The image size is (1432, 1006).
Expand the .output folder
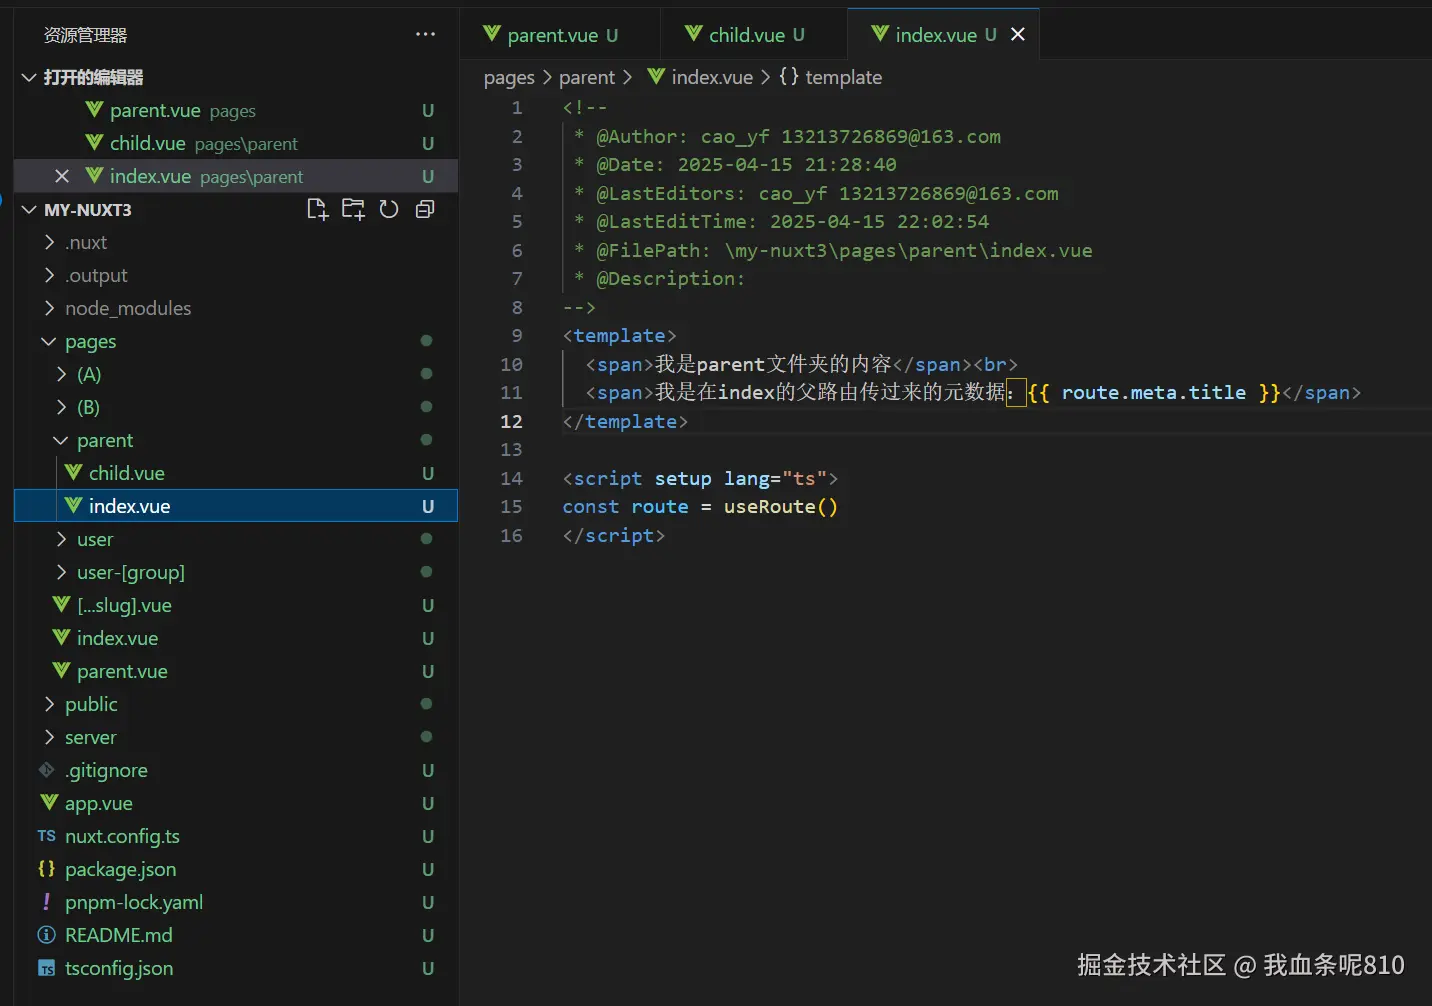point(236,275)
